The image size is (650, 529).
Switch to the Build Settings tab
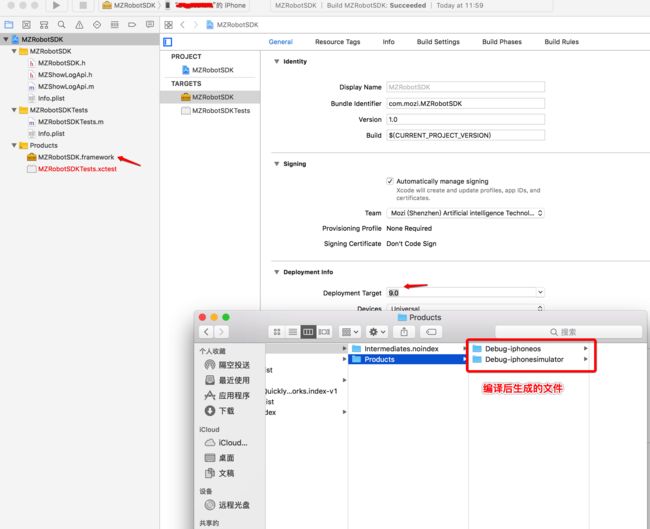coord(438,42)
